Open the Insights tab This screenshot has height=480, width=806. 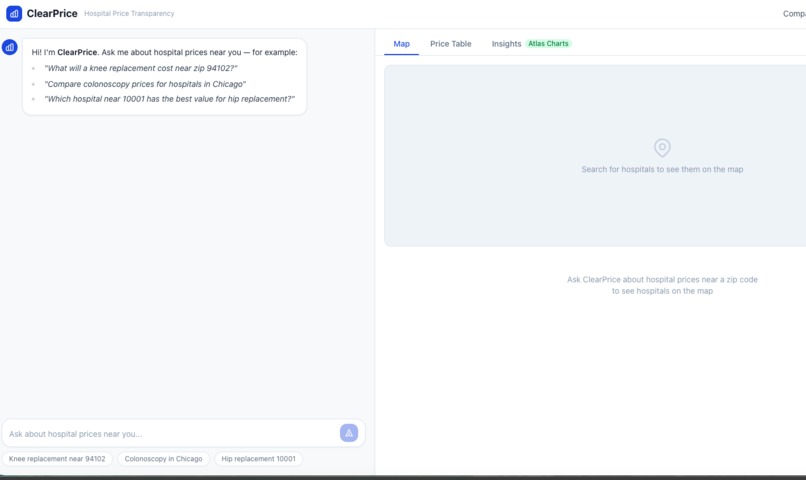point(506,44)
